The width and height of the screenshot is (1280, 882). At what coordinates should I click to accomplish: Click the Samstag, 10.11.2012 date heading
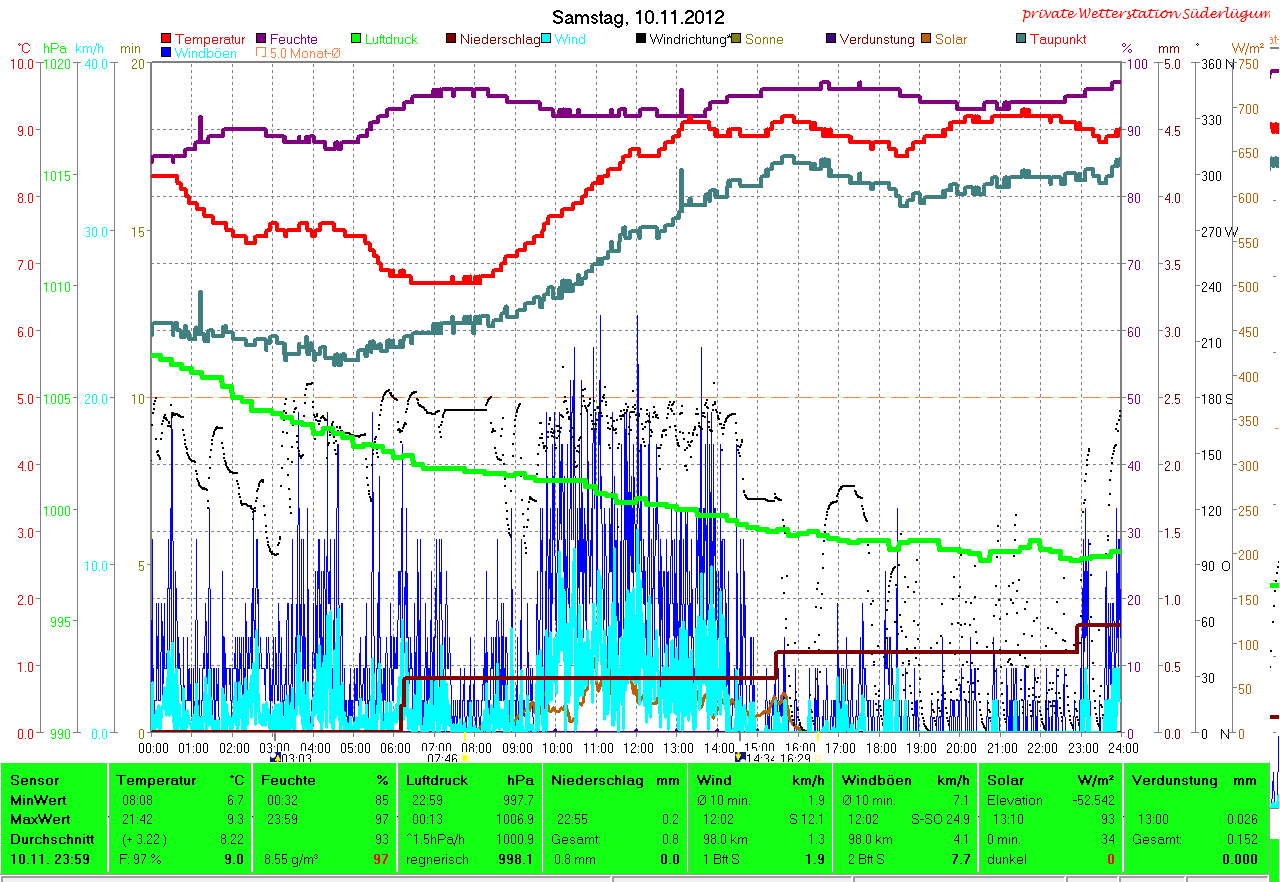tap(638, 18)
